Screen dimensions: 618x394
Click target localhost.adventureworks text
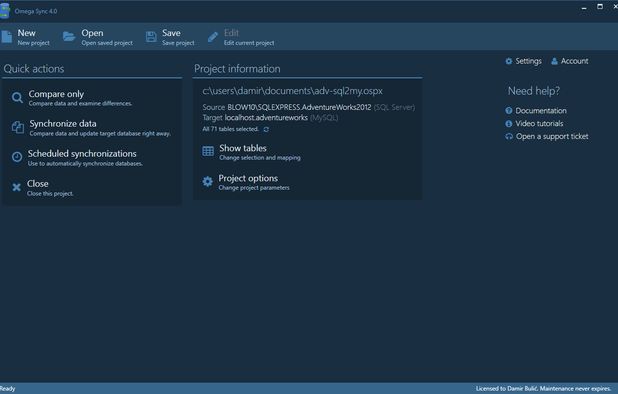point(266,117)
